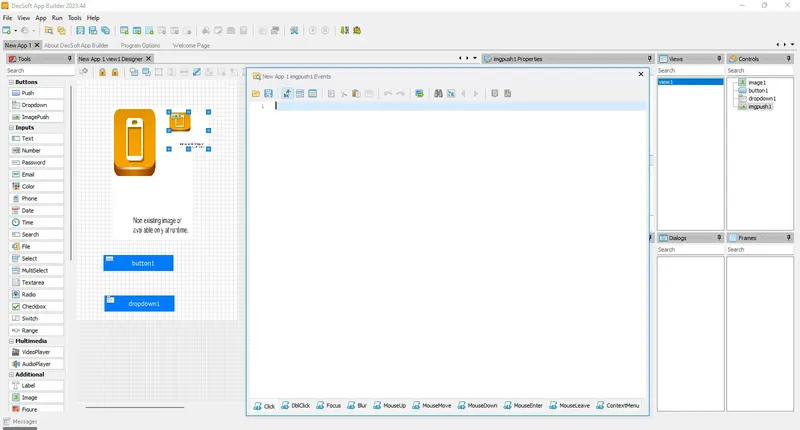Close the imgpush1 Events editor window
The image size is (800, 430).
click(641, 74)
